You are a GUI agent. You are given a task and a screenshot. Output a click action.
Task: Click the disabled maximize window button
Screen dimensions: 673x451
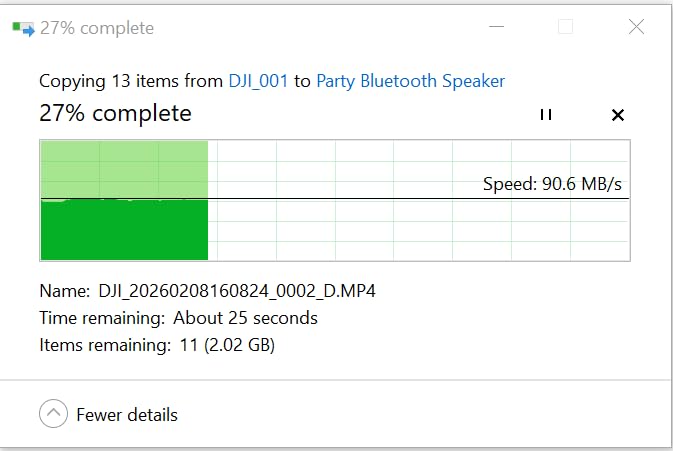tap(565, 28)
